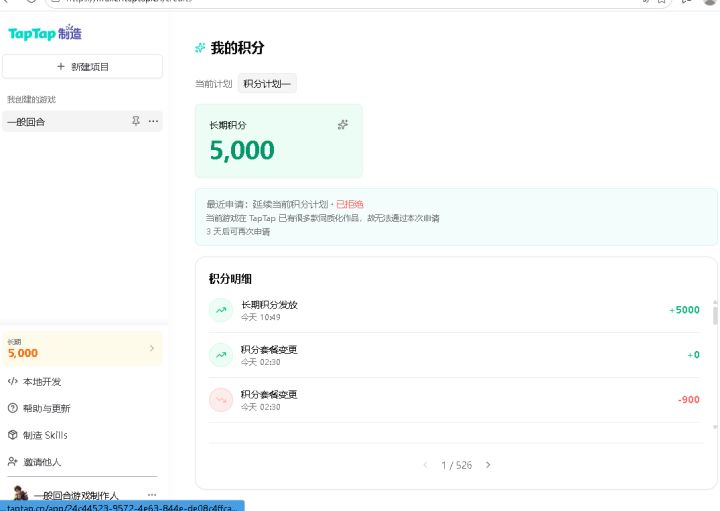This screenshot has width=720, height=511.
Task: Click the 积分计划一 plan tag
Action: coord(267,84)
